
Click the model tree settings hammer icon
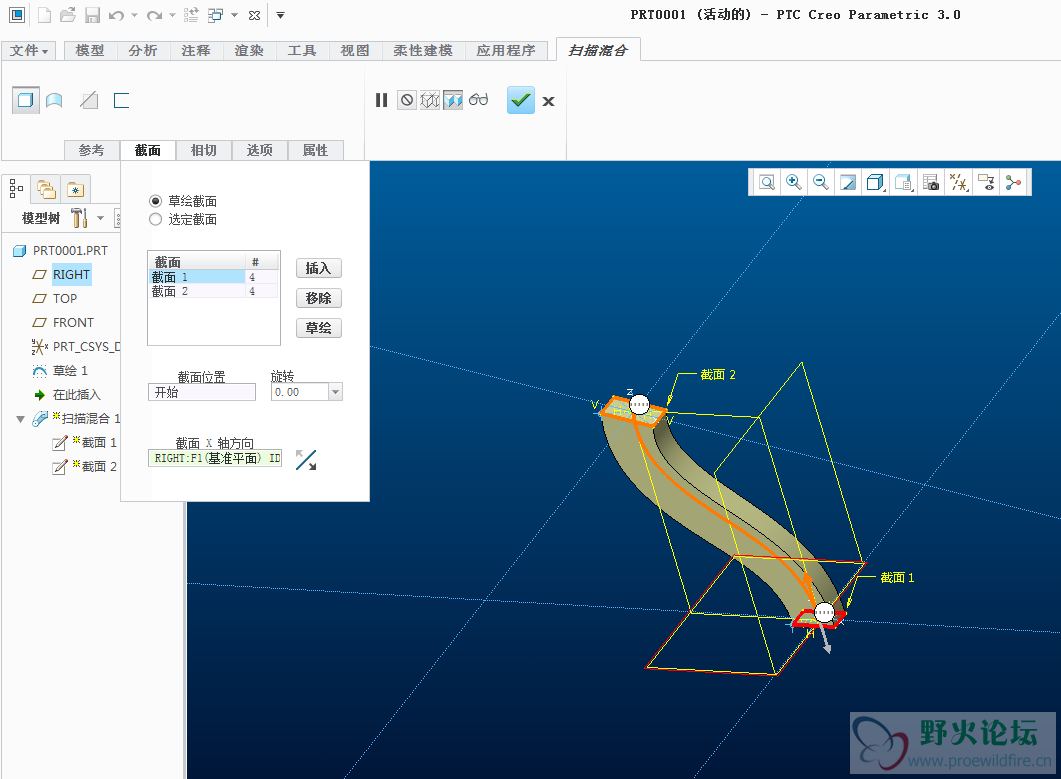(79, 217)
